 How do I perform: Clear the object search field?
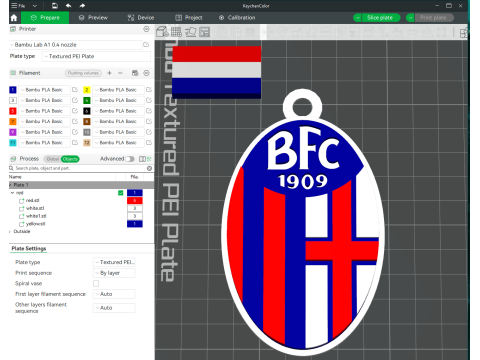(149, 168)
